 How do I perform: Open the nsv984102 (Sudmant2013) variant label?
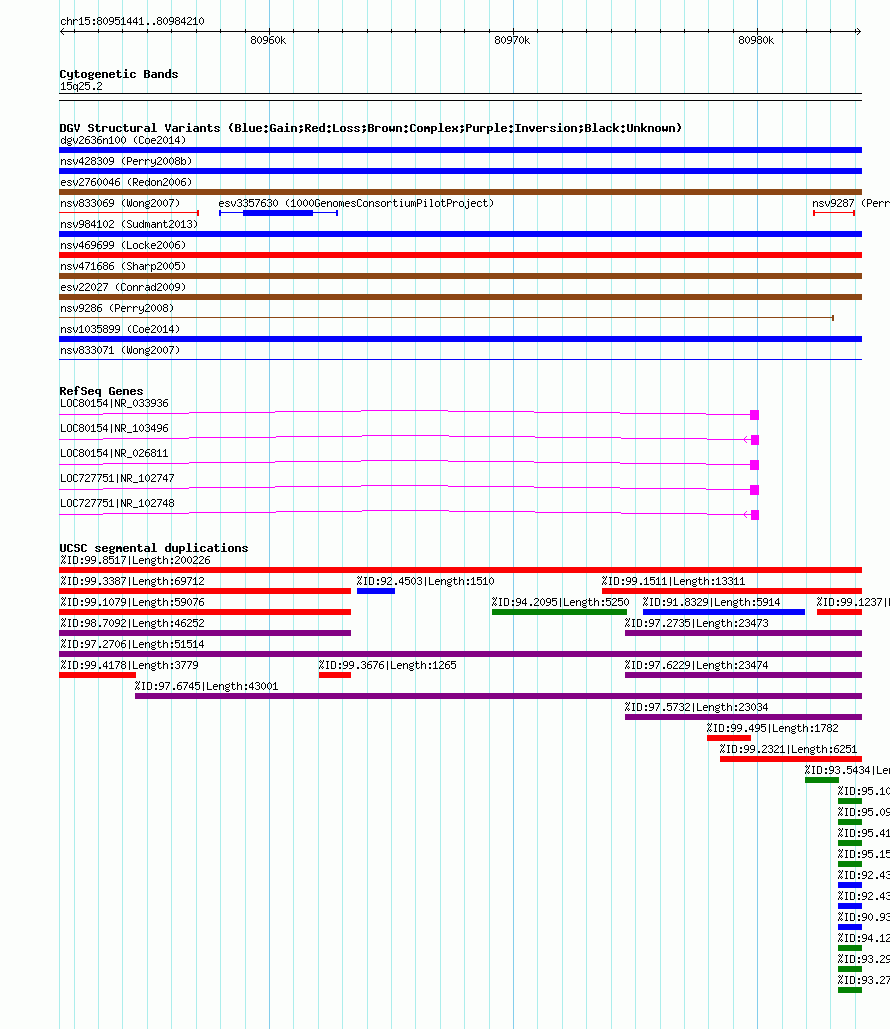[x=129, y=224]
